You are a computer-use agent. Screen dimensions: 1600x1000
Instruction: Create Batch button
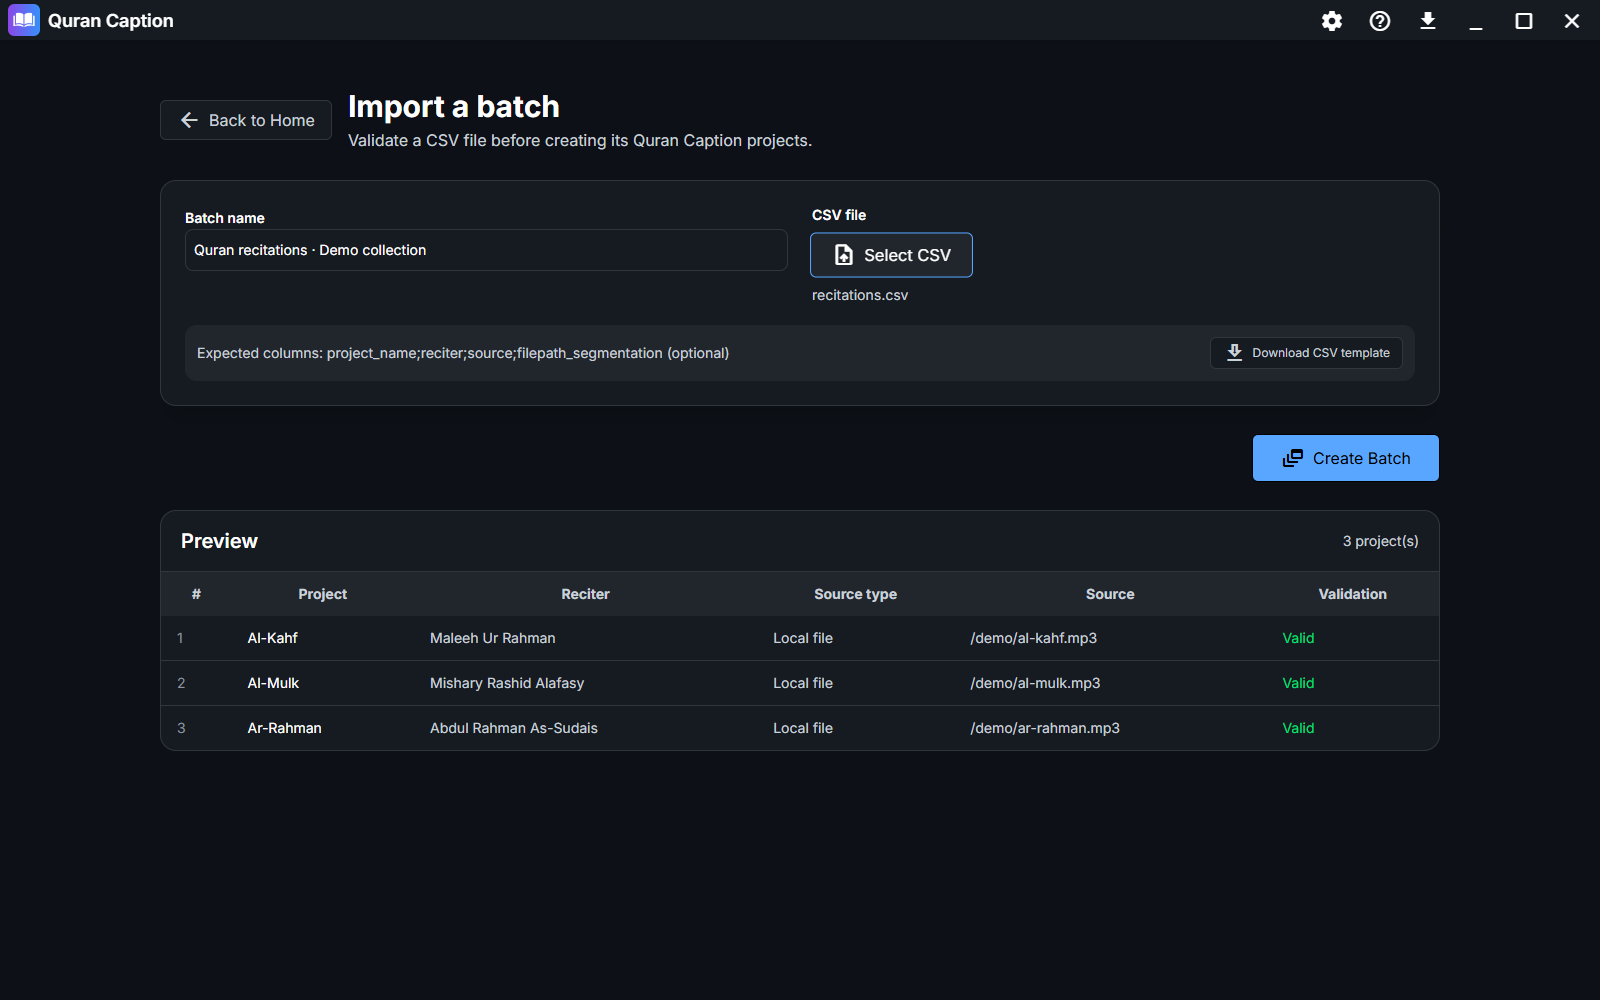(x=1346, y=458)
